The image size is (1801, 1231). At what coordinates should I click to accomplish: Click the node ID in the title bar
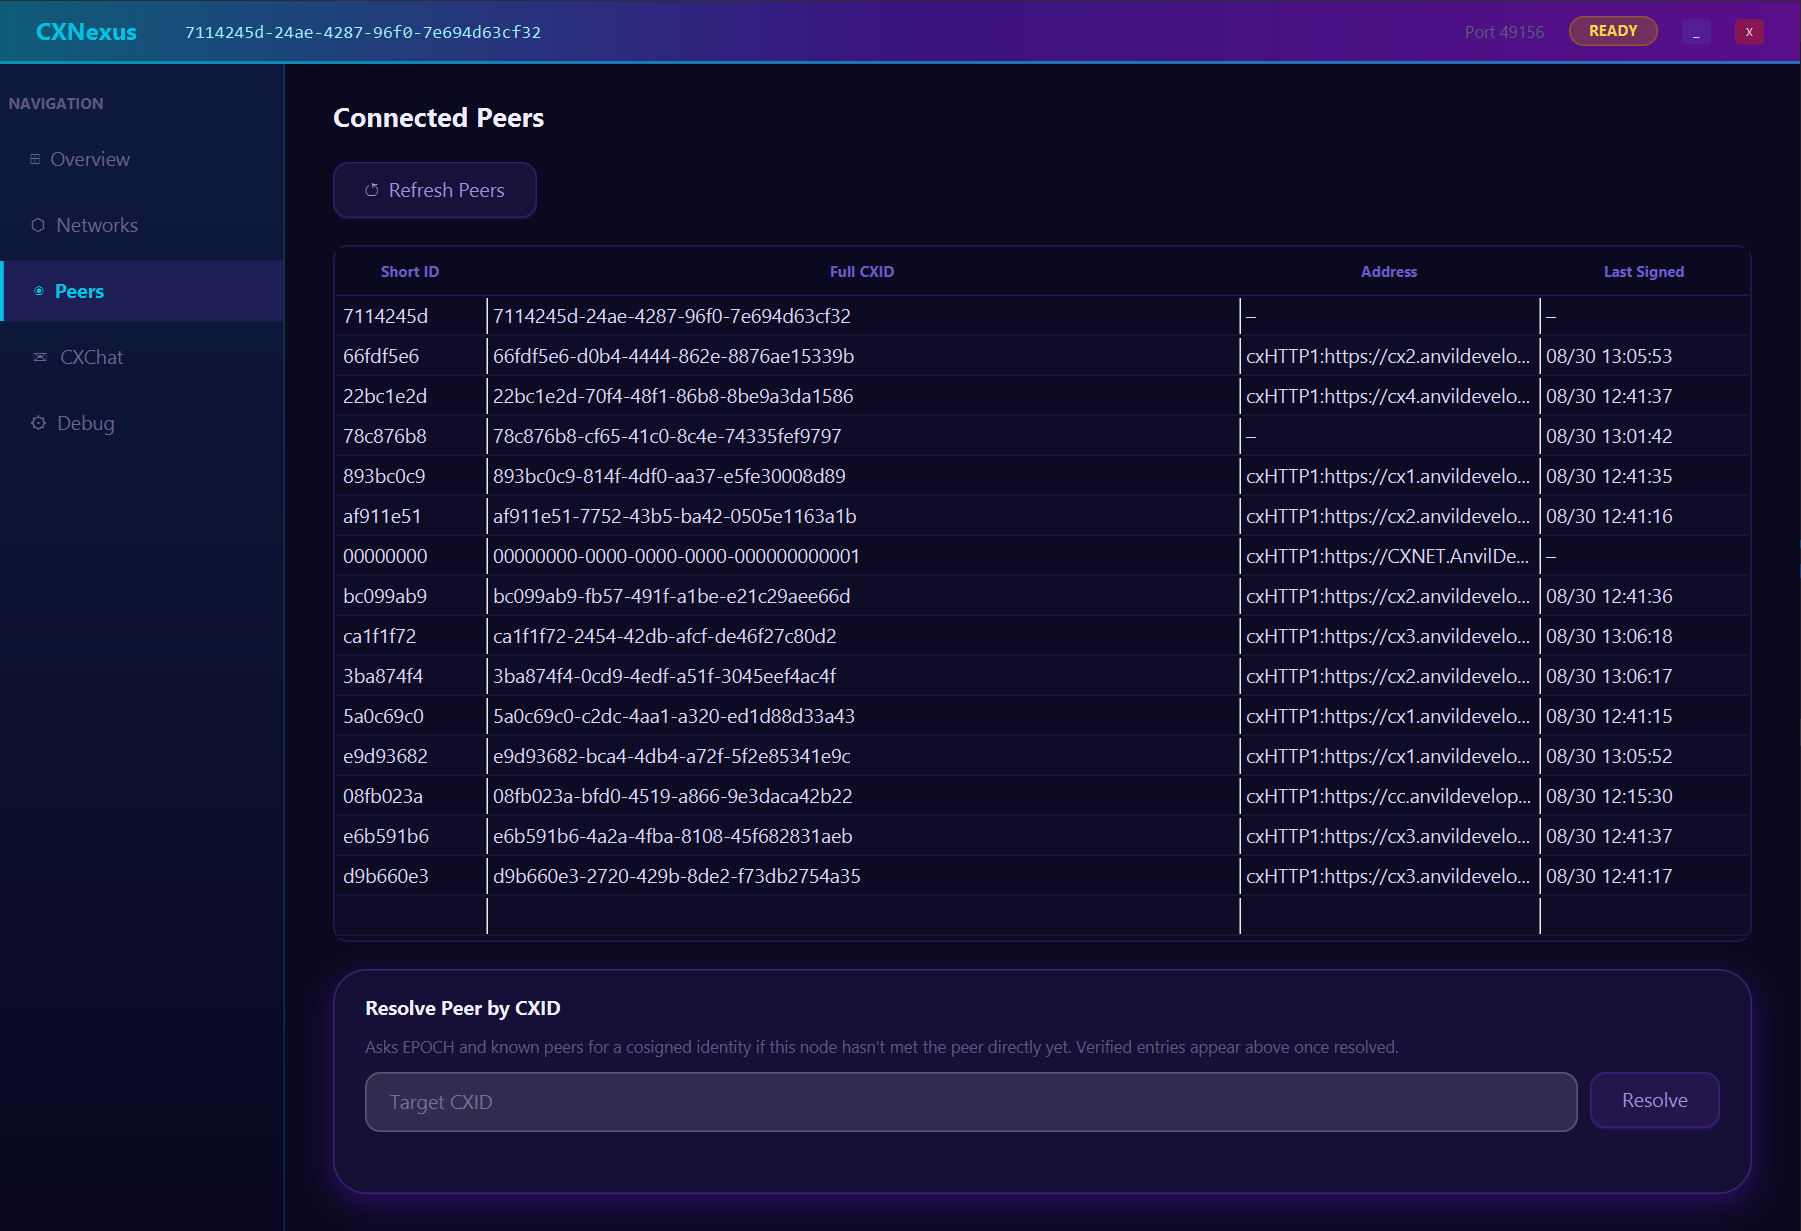tap(363, 32)
